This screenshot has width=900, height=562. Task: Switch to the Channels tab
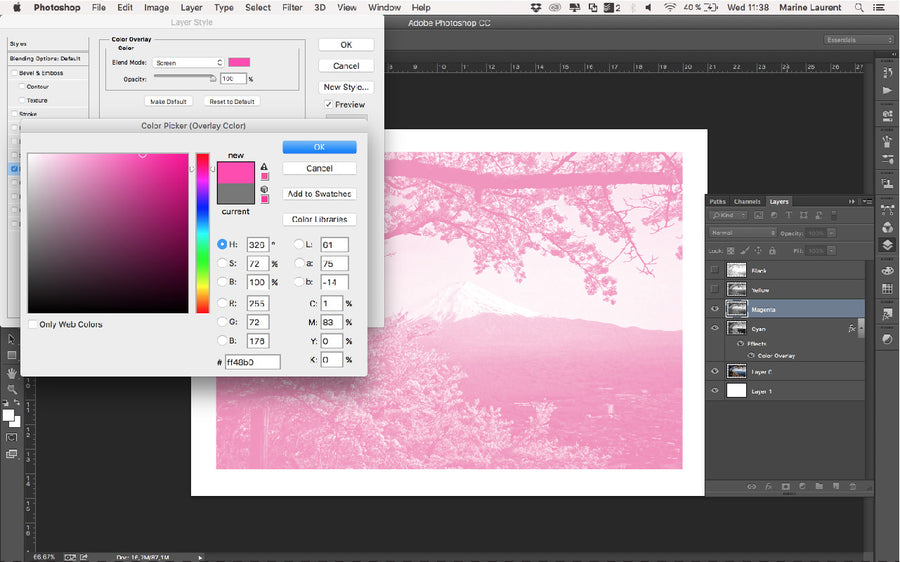coord(747,201)
